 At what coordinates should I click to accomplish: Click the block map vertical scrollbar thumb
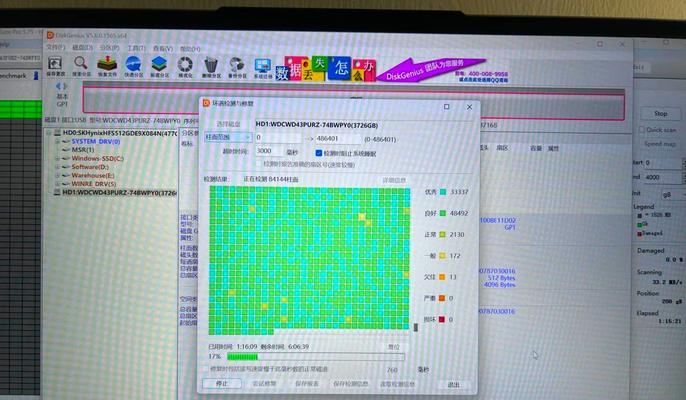pyautogui.click(x=415, y=327)
